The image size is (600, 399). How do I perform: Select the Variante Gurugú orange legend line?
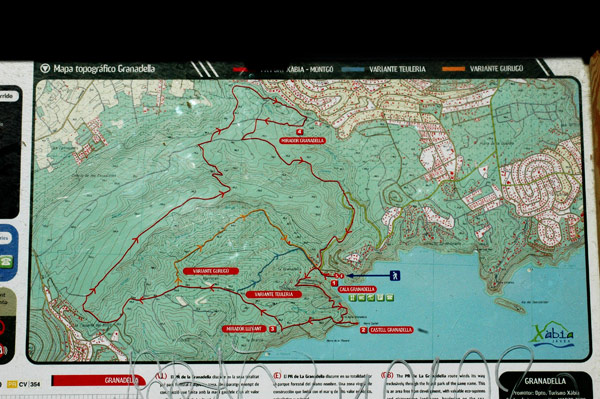[453, 69]
